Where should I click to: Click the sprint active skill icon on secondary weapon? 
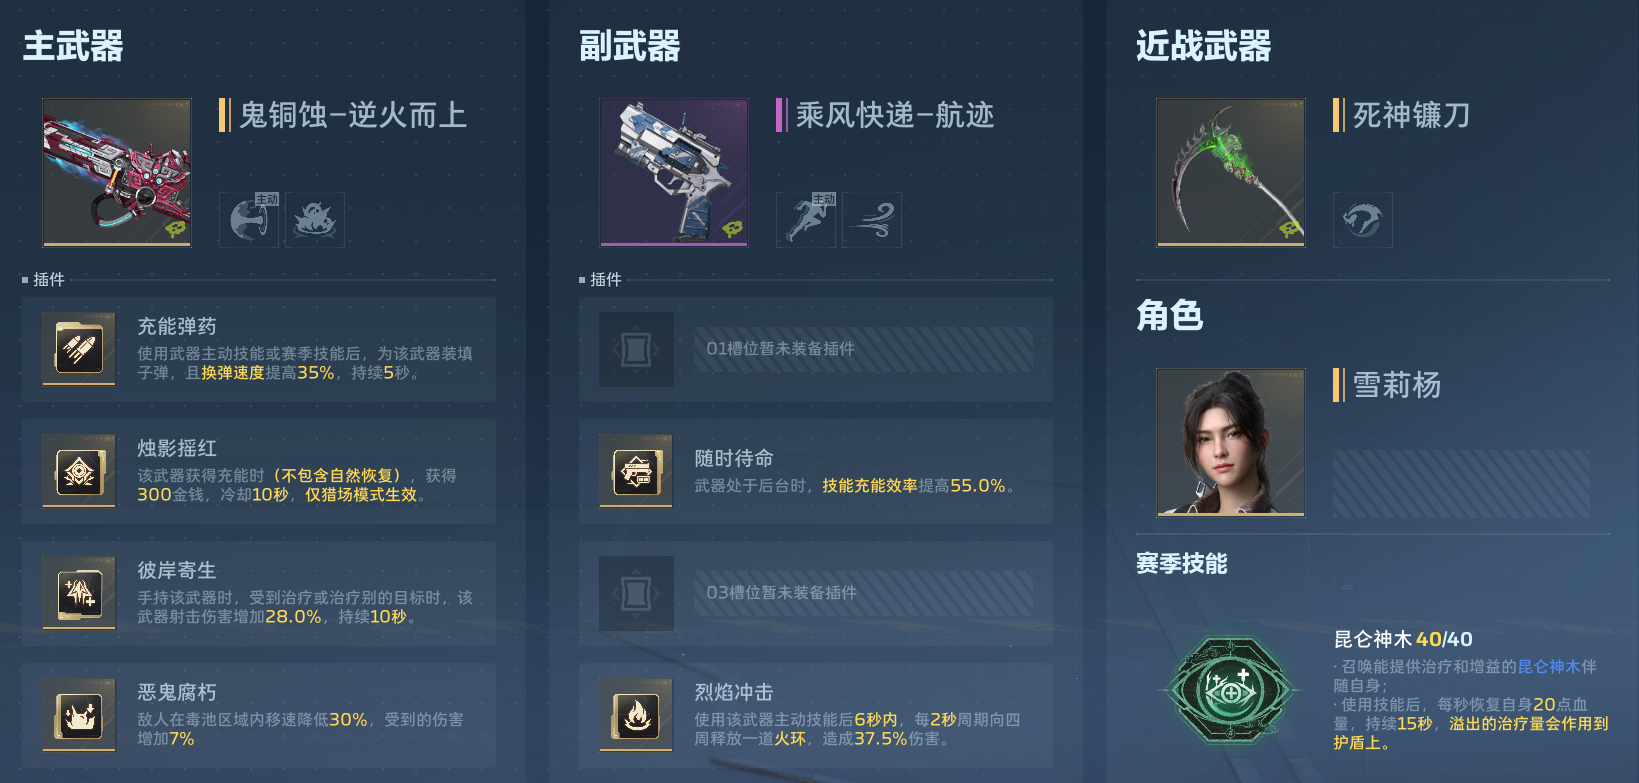point(806,220)
